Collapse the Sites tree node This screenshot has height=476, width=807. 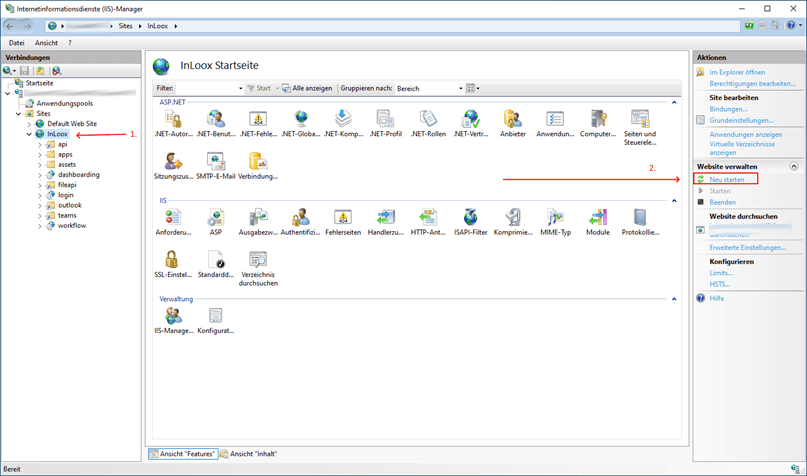(x=19, y=114)
